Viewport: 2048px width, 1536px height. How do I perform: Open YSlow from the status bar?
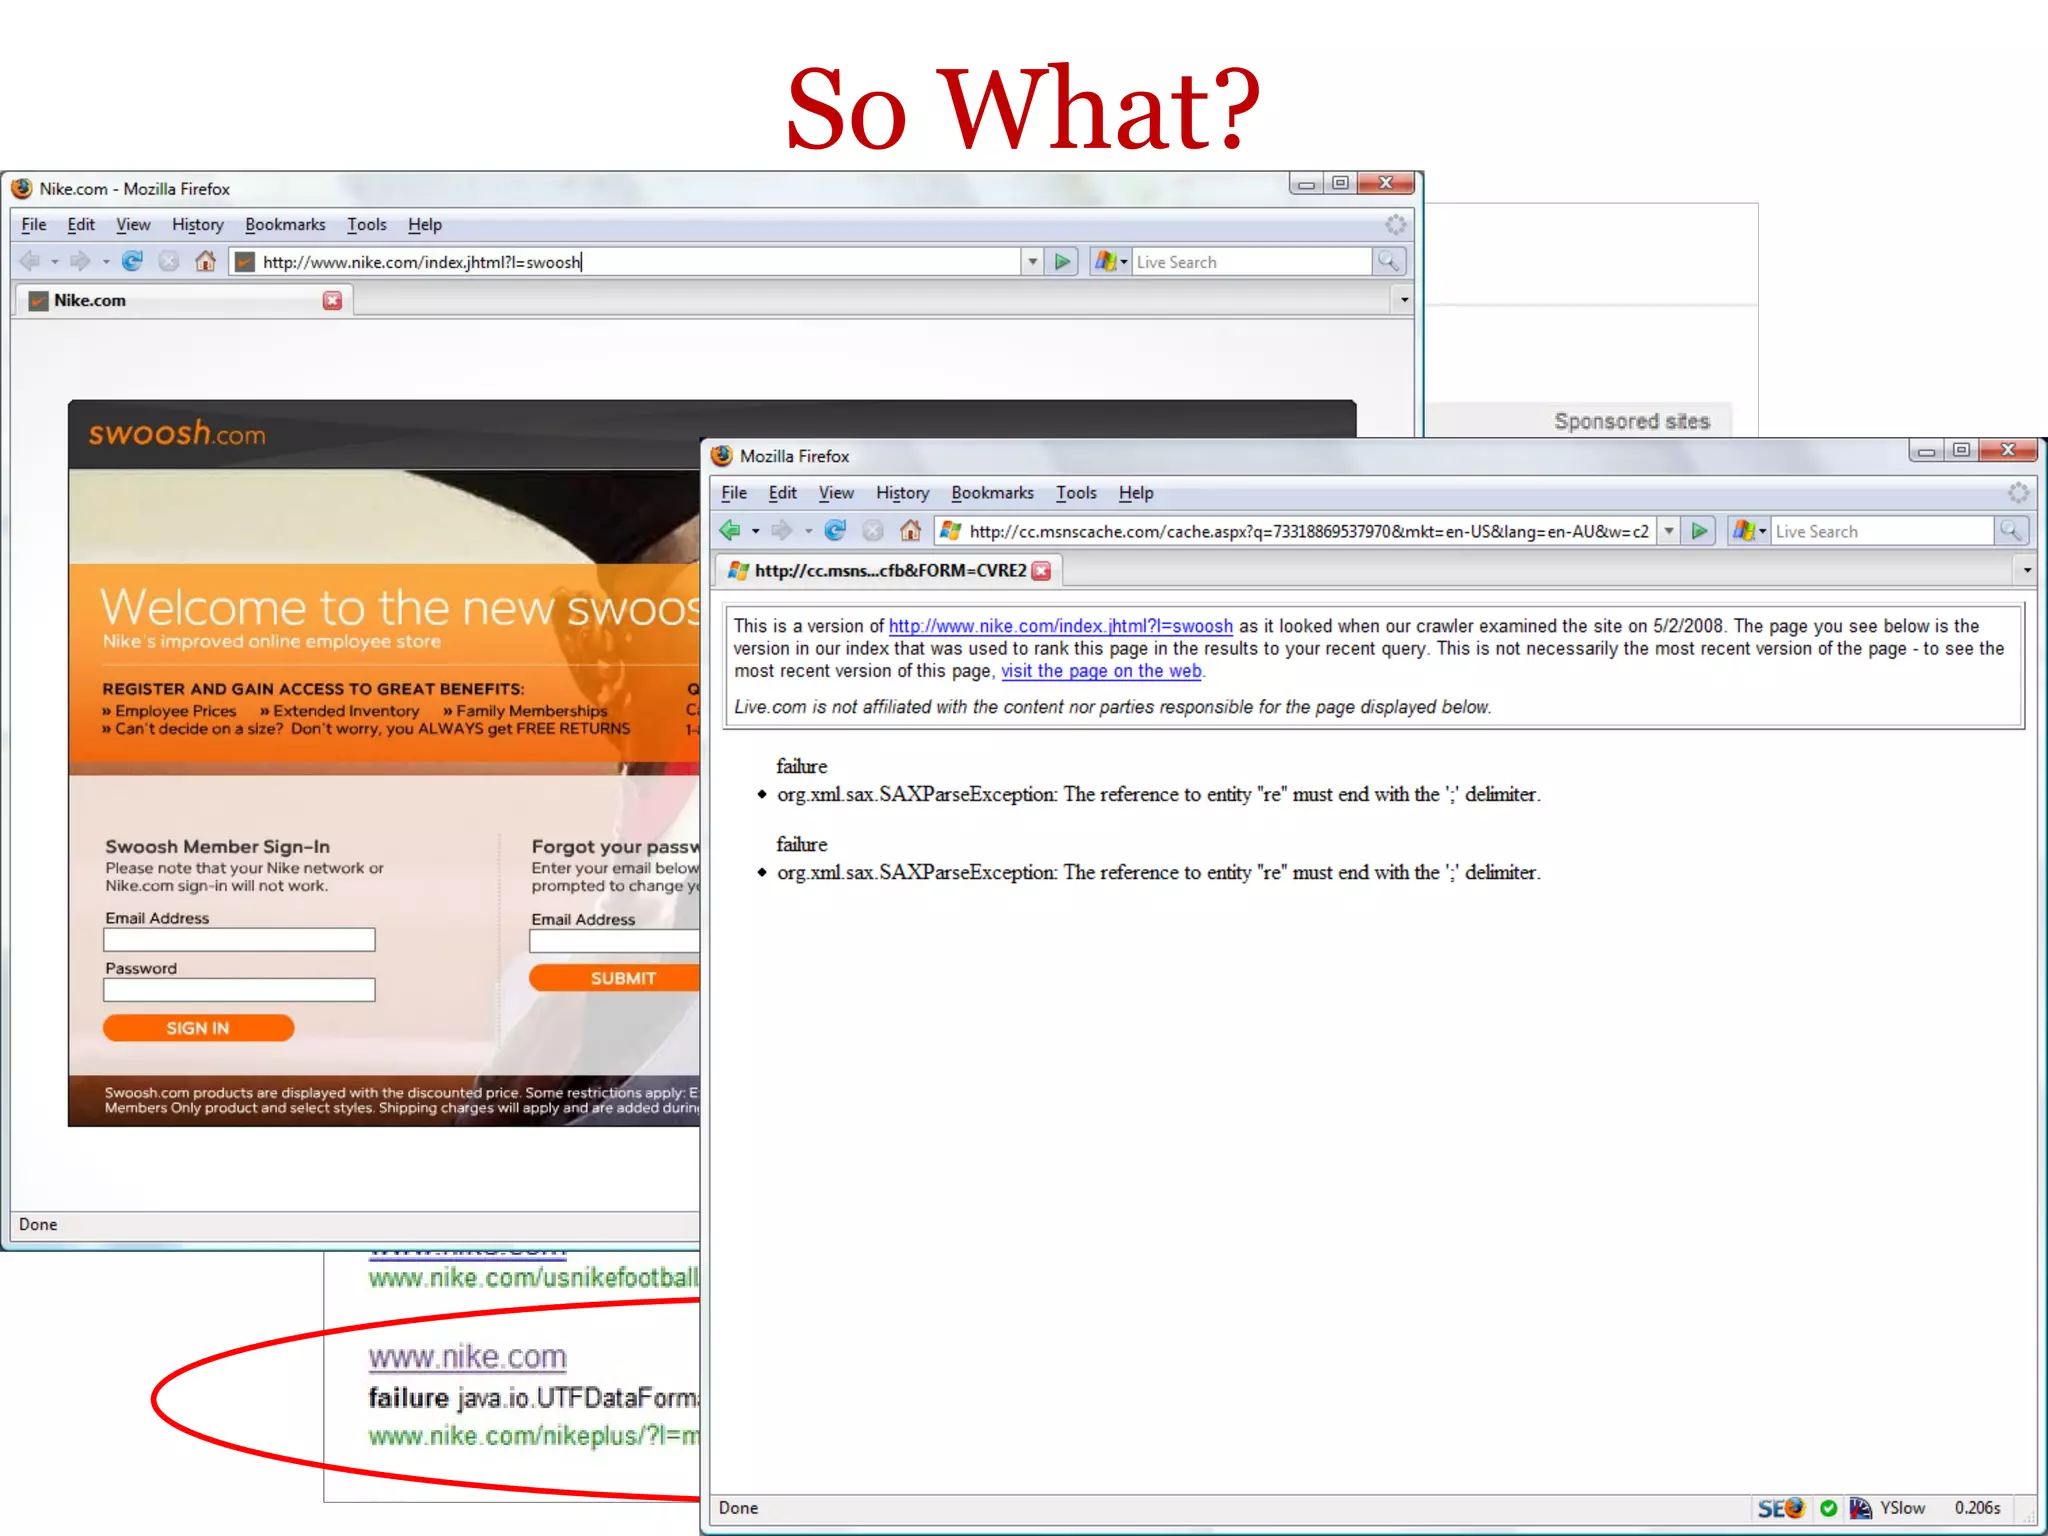click(x=1901, y=1508)
